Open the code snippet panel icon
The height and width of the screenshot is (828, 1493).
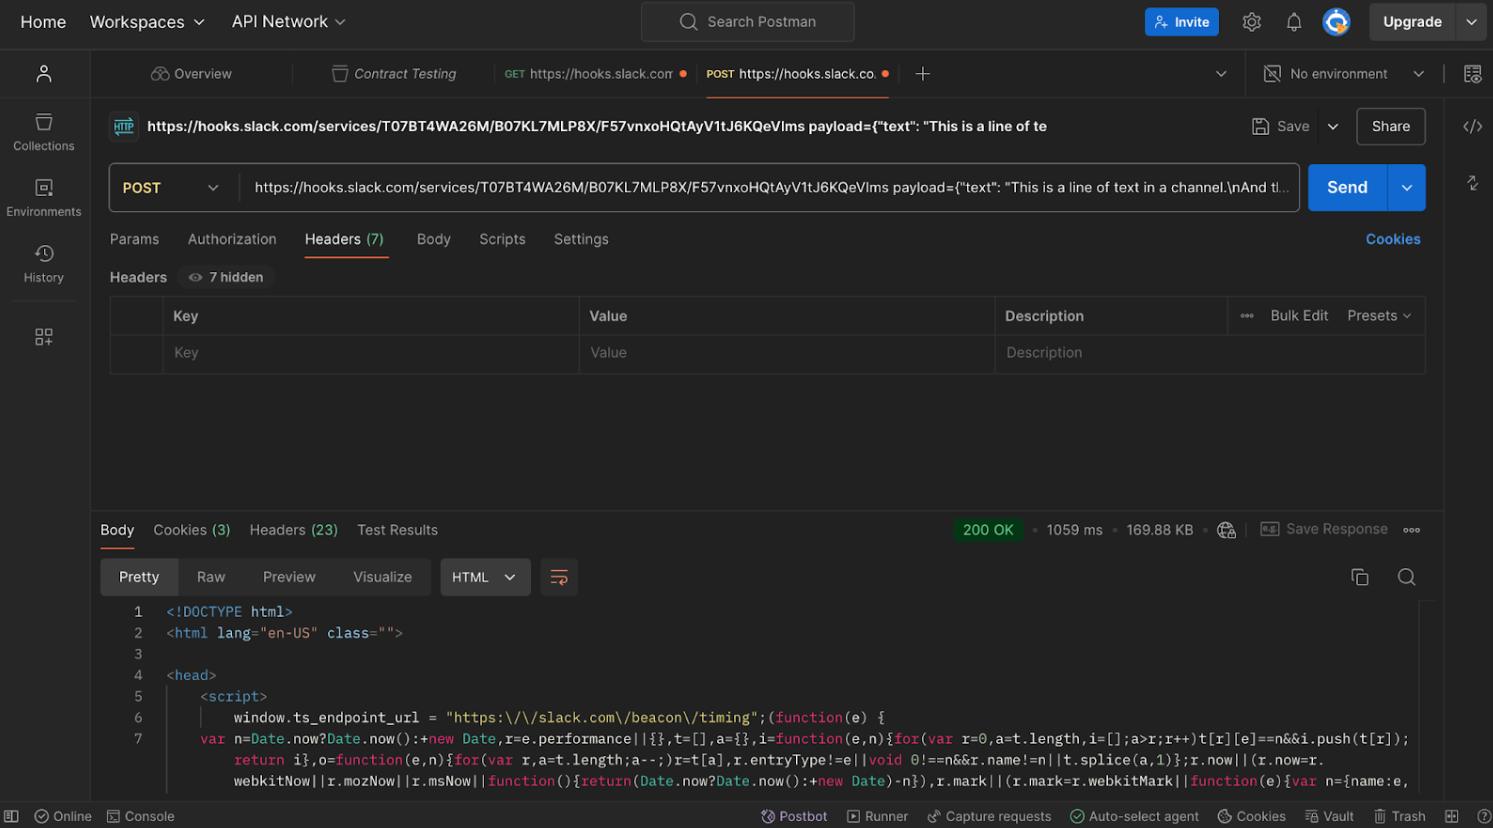[1473, 126]
